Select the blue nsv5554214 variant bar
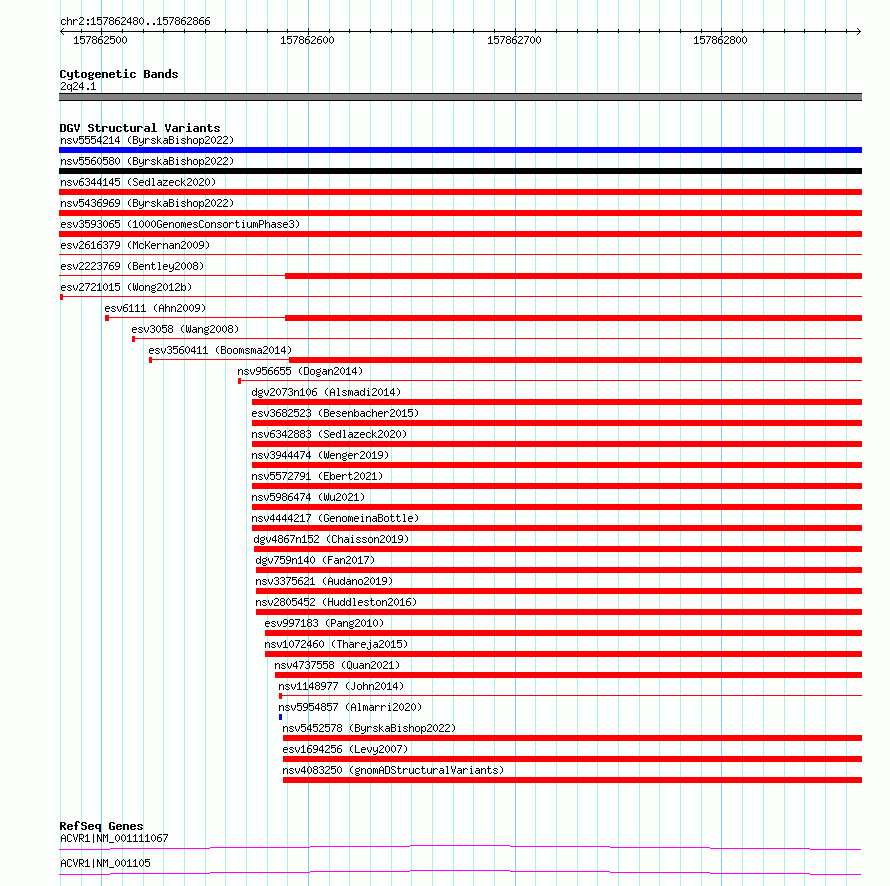The width and height of the screenshot is (890, 886). (460, 150)
